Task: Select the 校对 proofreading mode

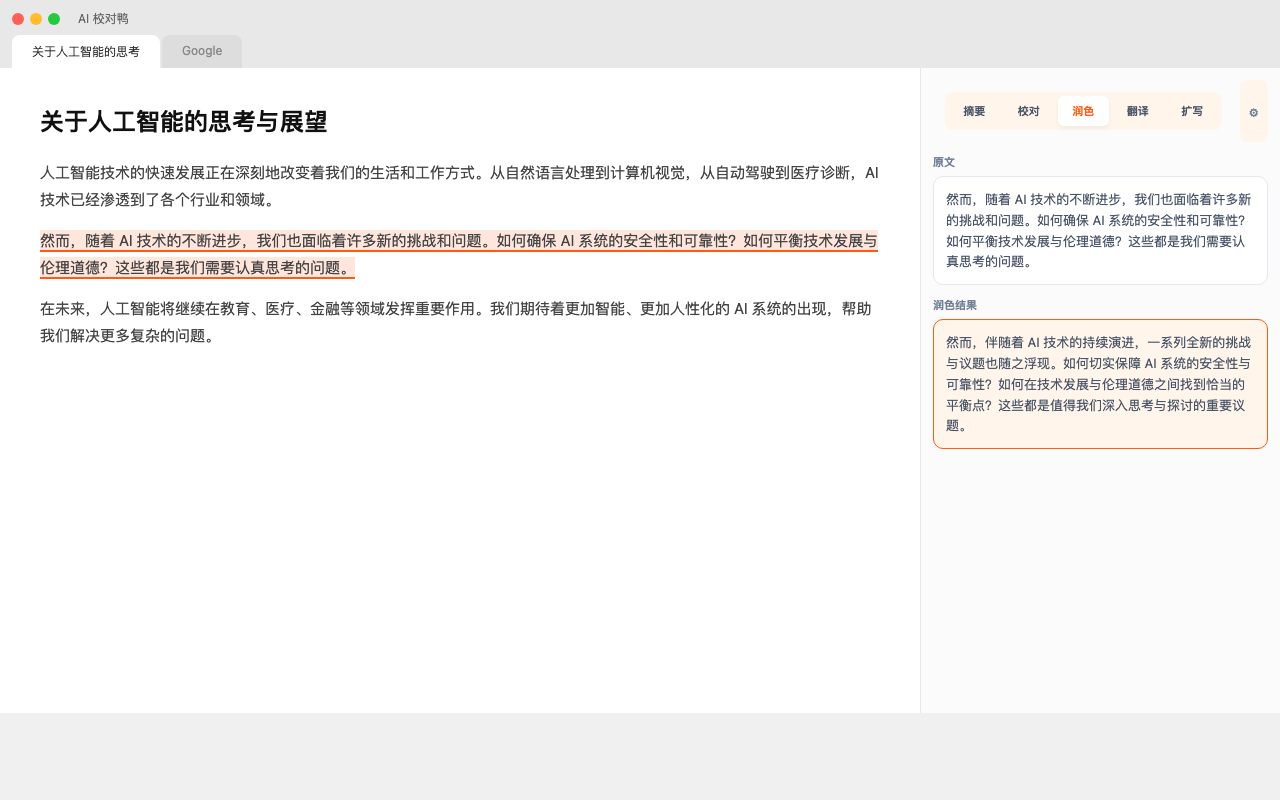Action: tap(1028, 111)
